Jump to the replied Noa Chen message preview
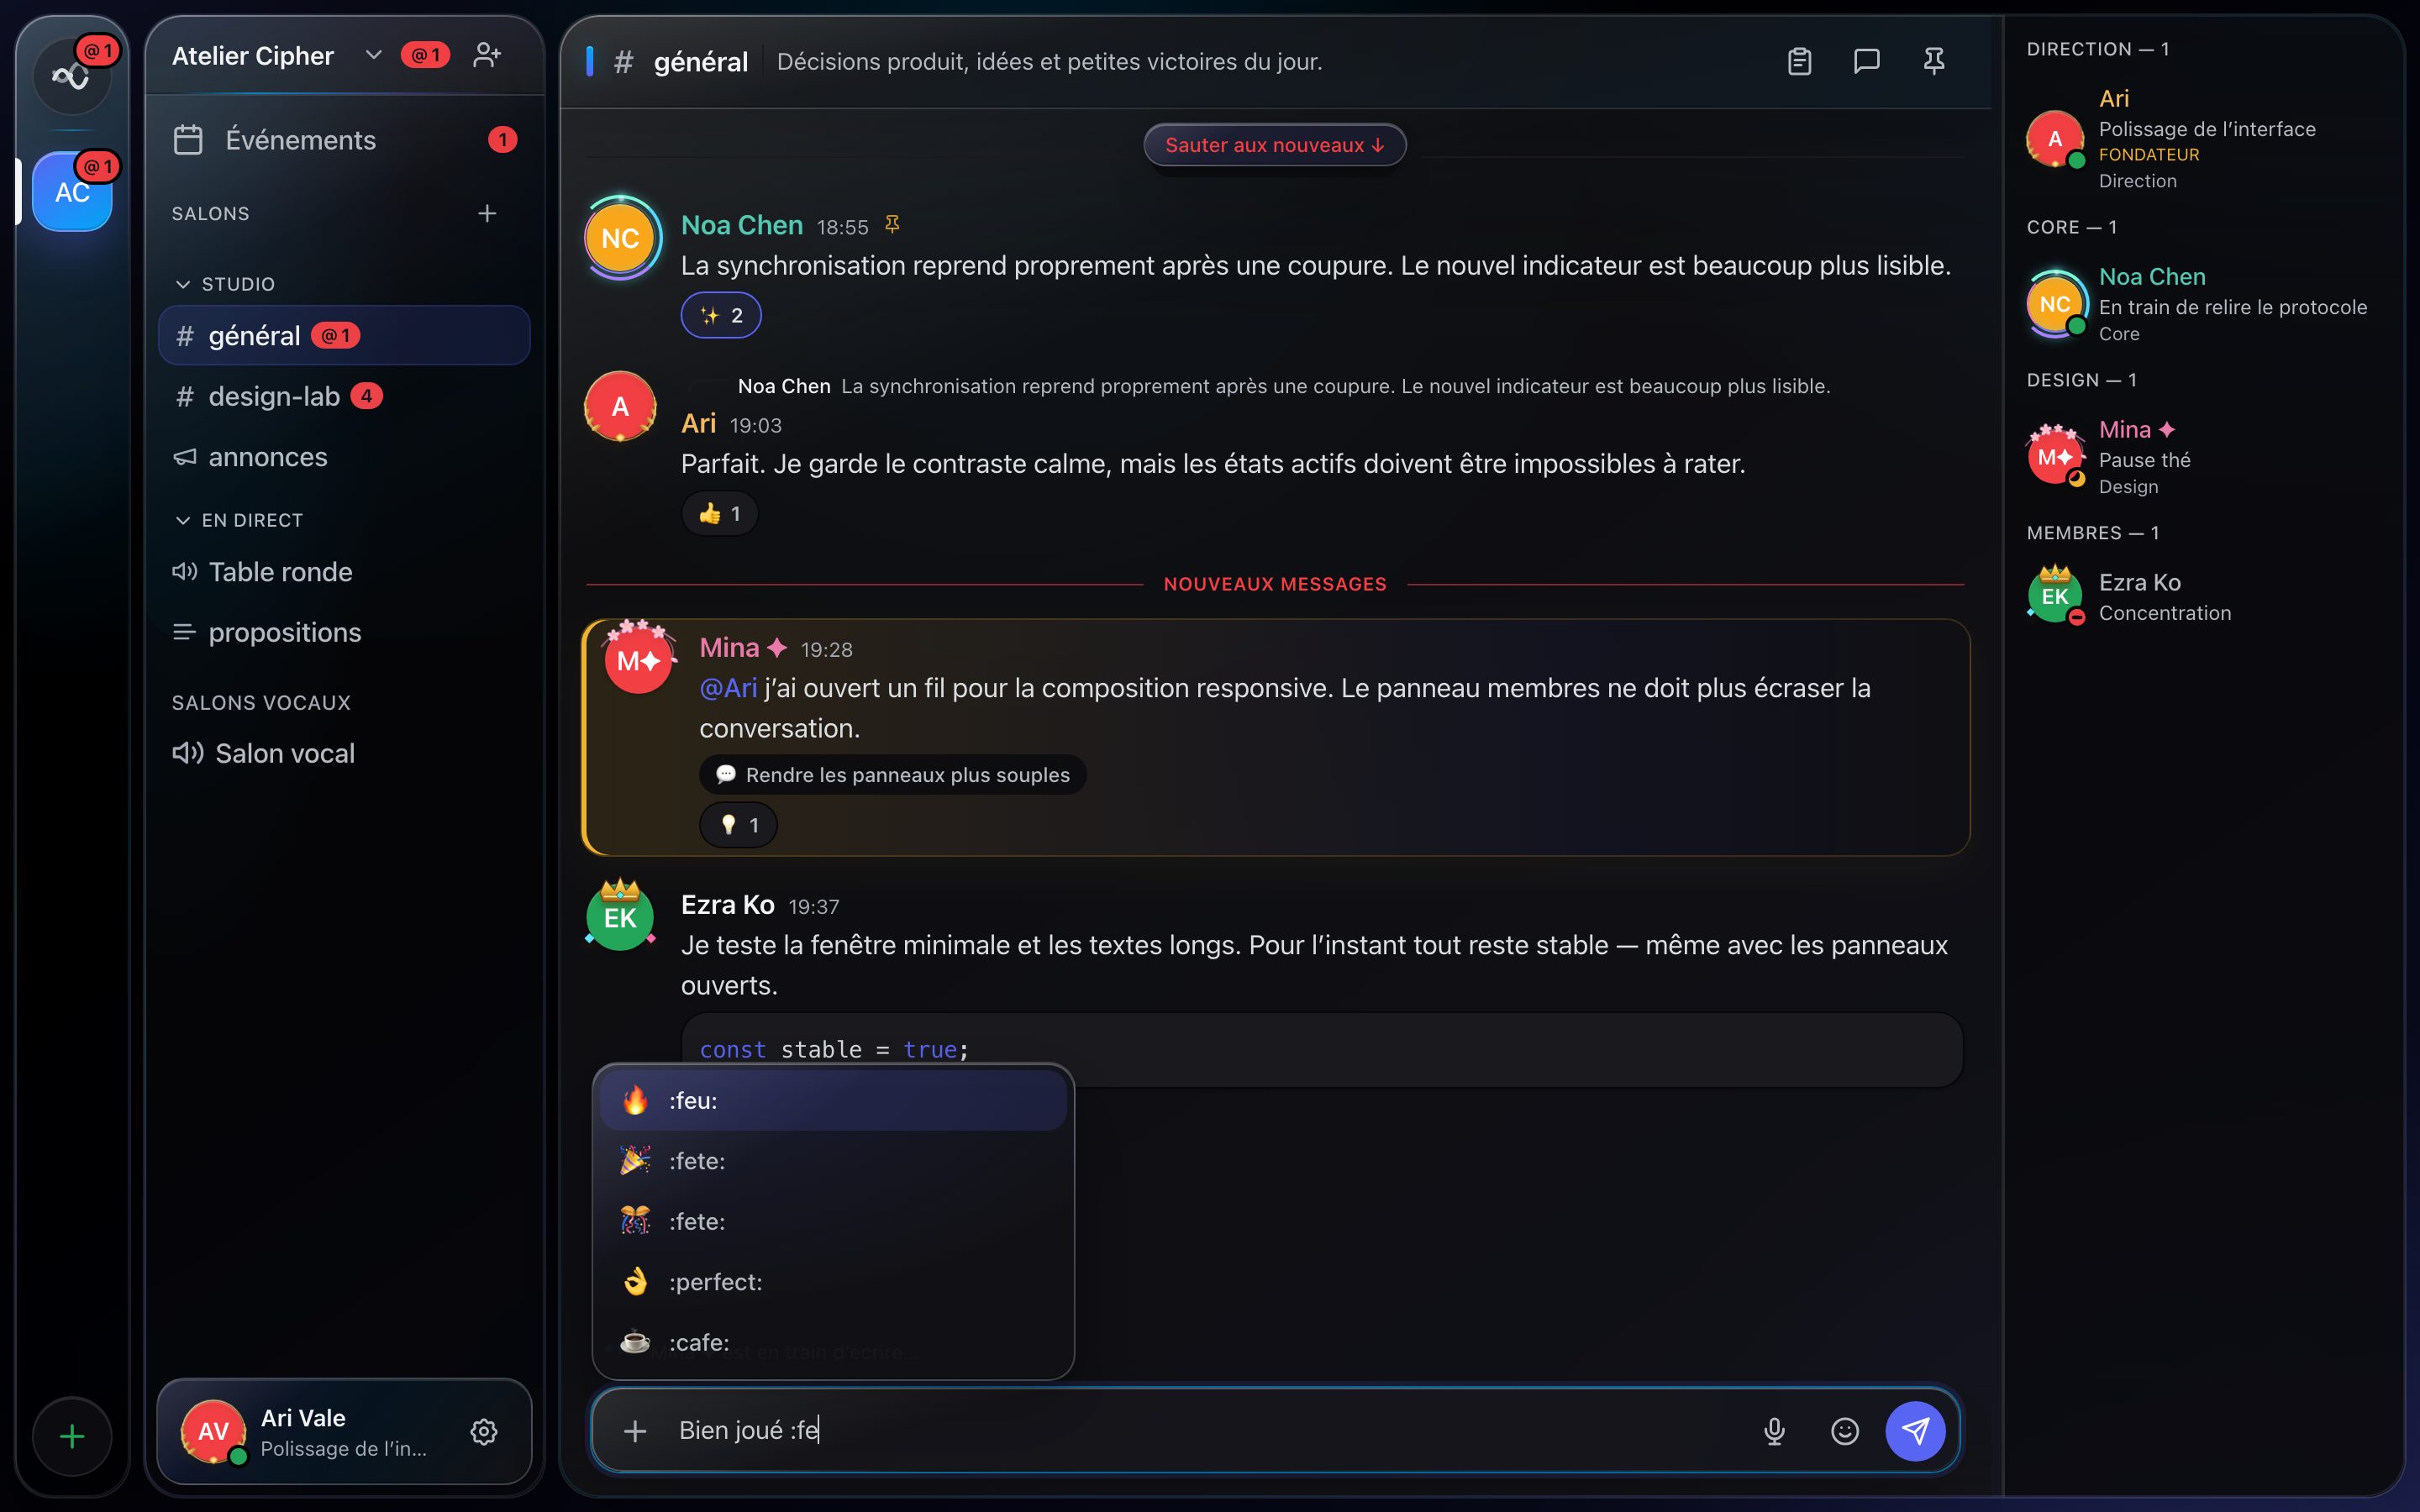Screen dimensions: 2420x1512 (1284, 386)
